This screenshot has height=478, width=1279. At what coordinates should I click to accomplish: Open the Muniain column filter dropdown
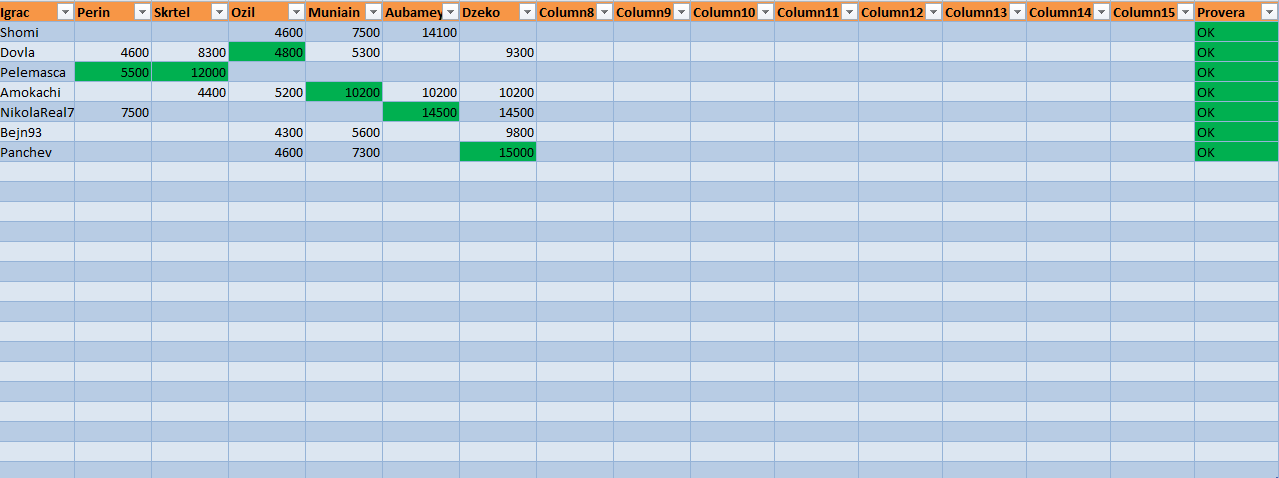(x=373, y=12)
